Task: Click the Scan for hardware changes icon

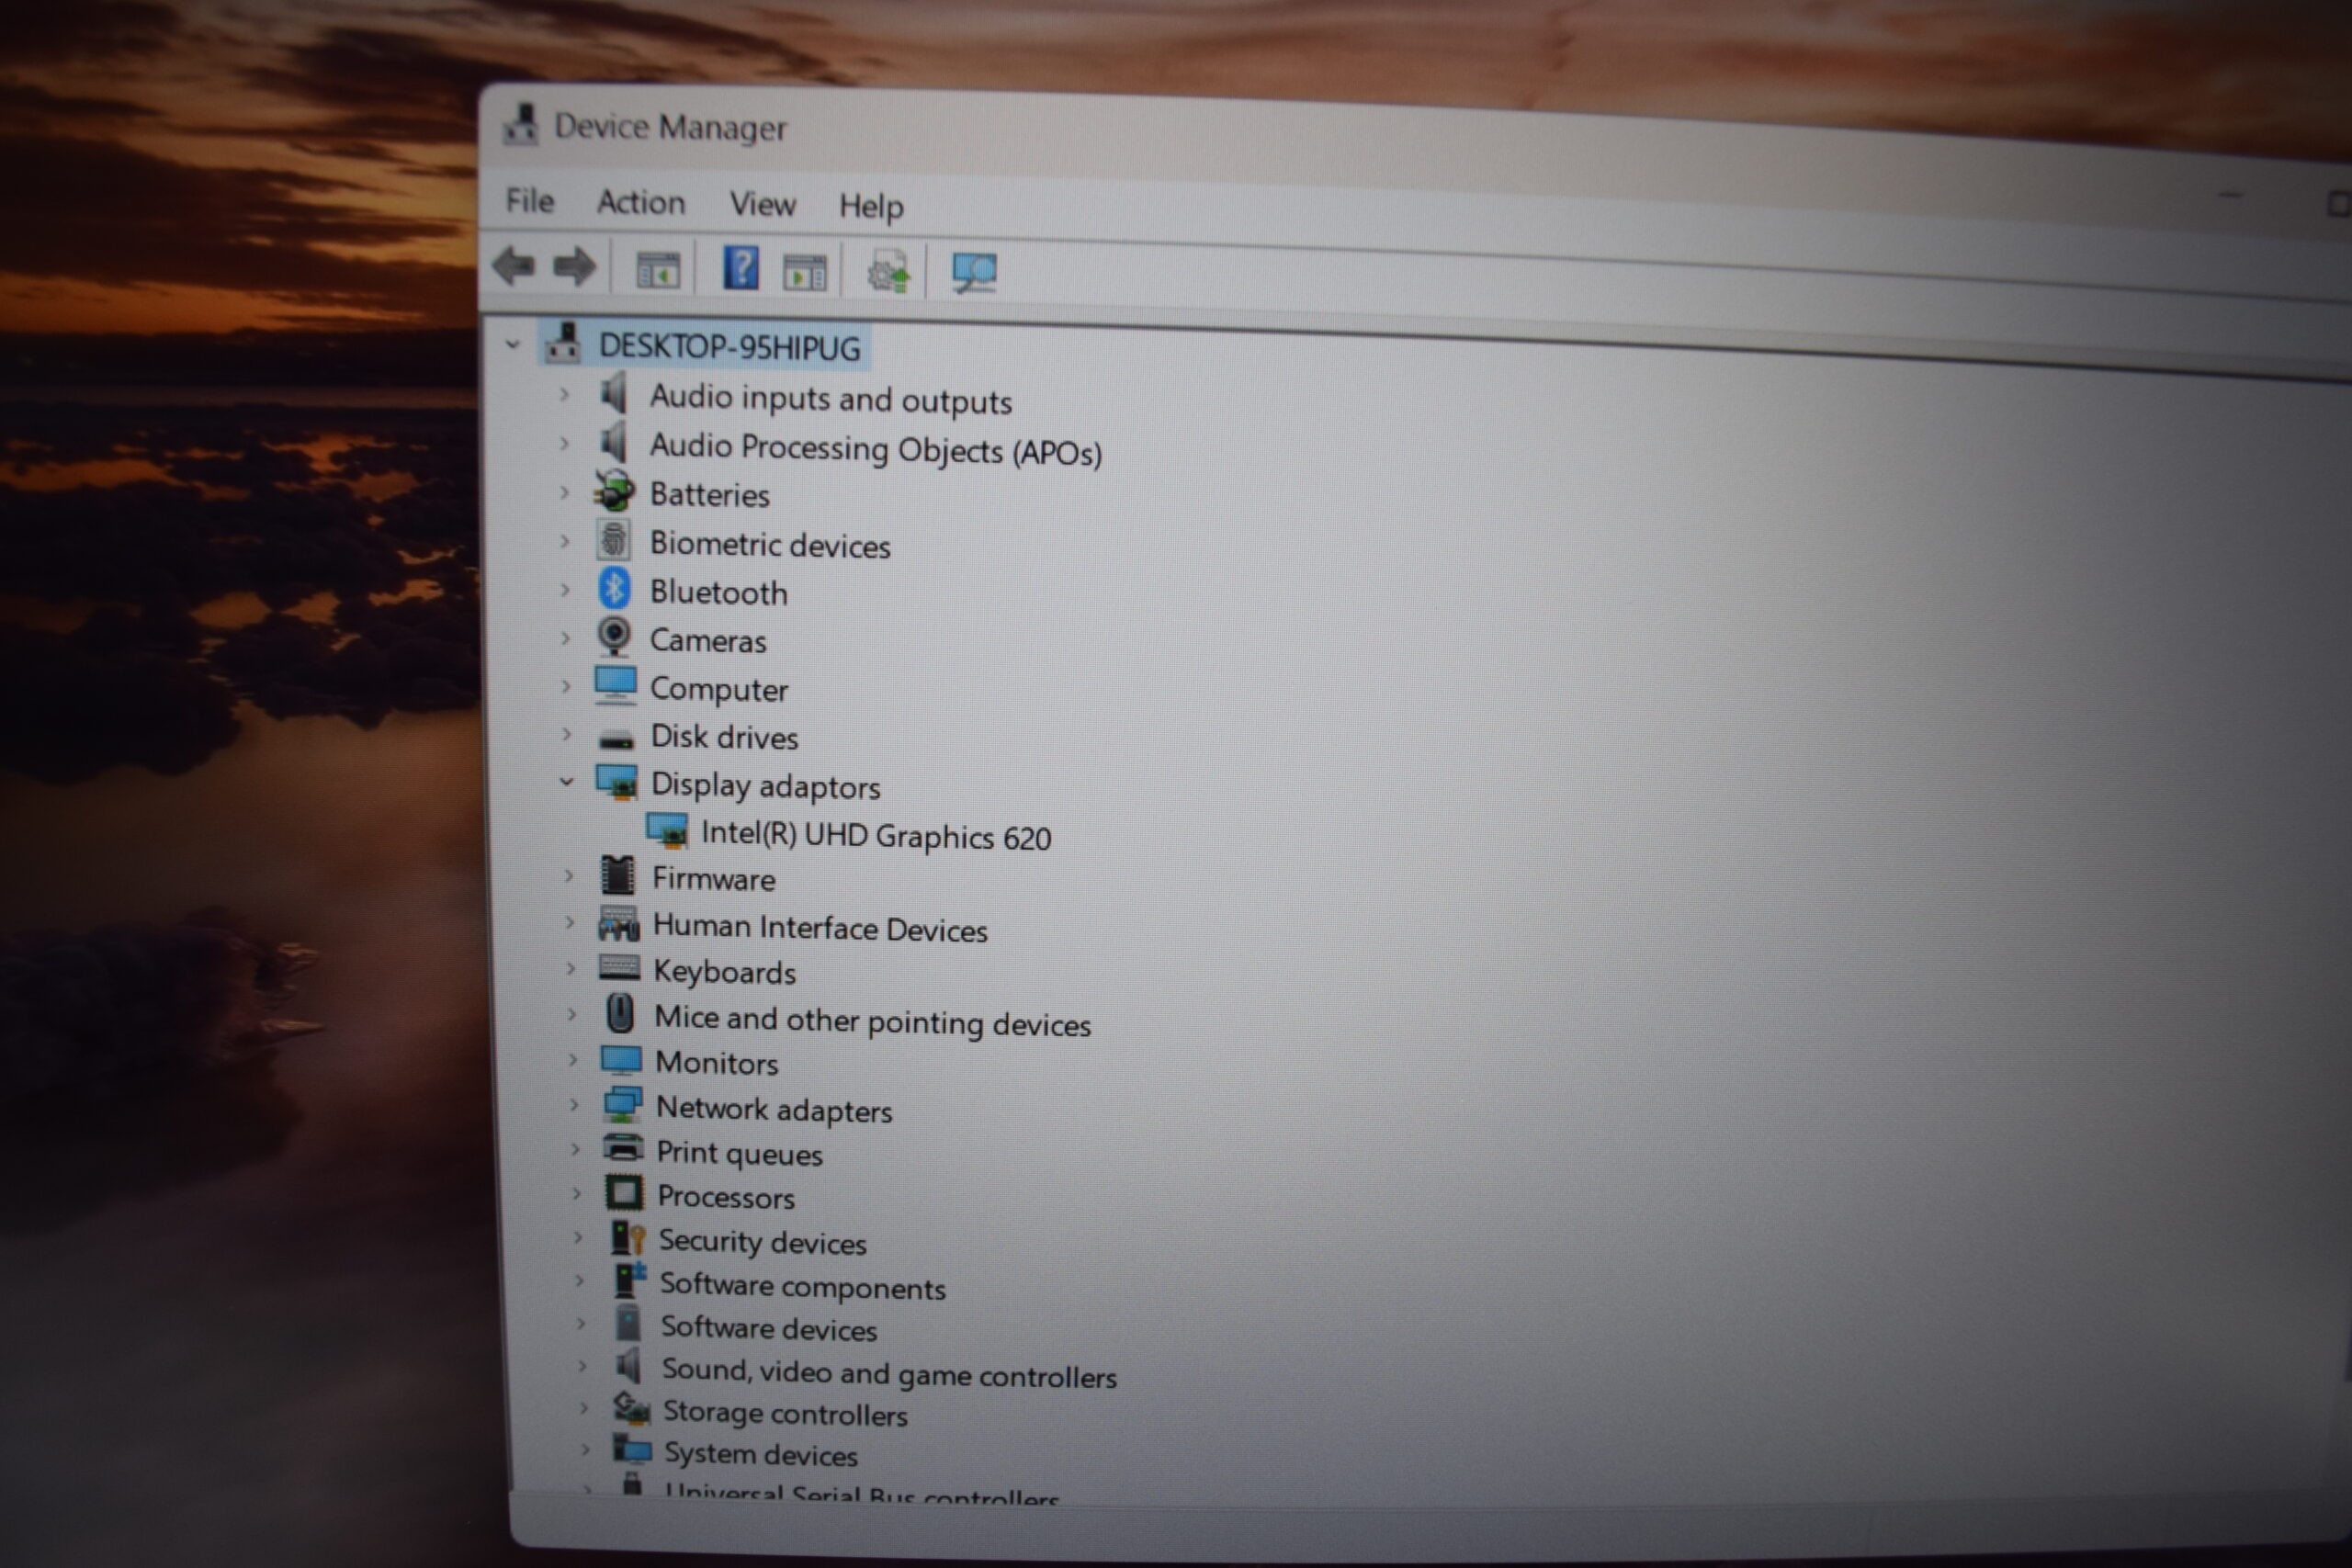Action: 974,272
